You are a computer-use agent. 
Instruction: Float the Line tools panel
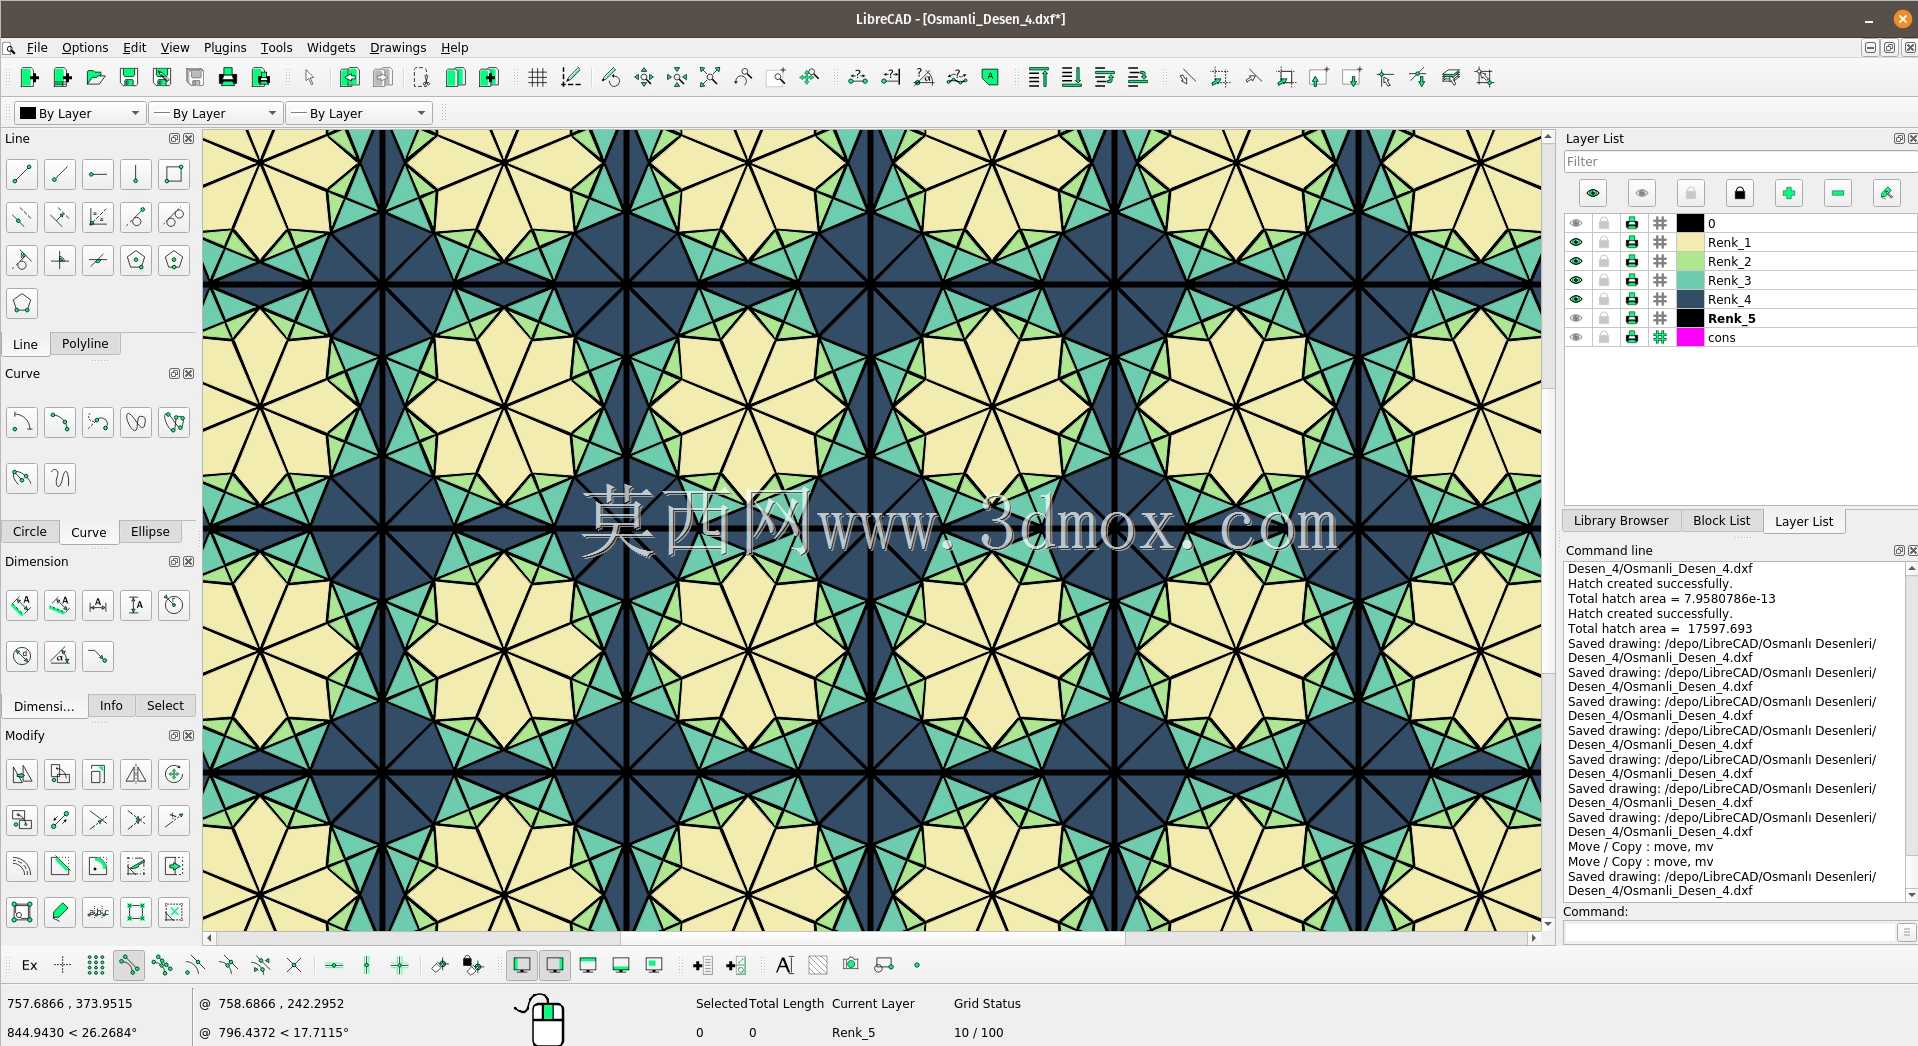pyautogui.click(x=174, y=139)
